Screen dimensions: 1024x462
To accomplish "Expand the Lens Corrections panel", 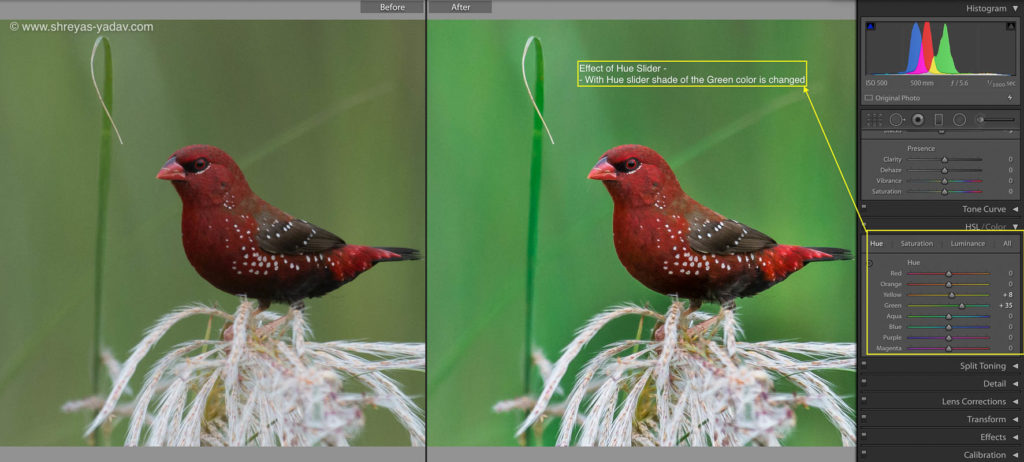I will click(x=1016, y=401).
